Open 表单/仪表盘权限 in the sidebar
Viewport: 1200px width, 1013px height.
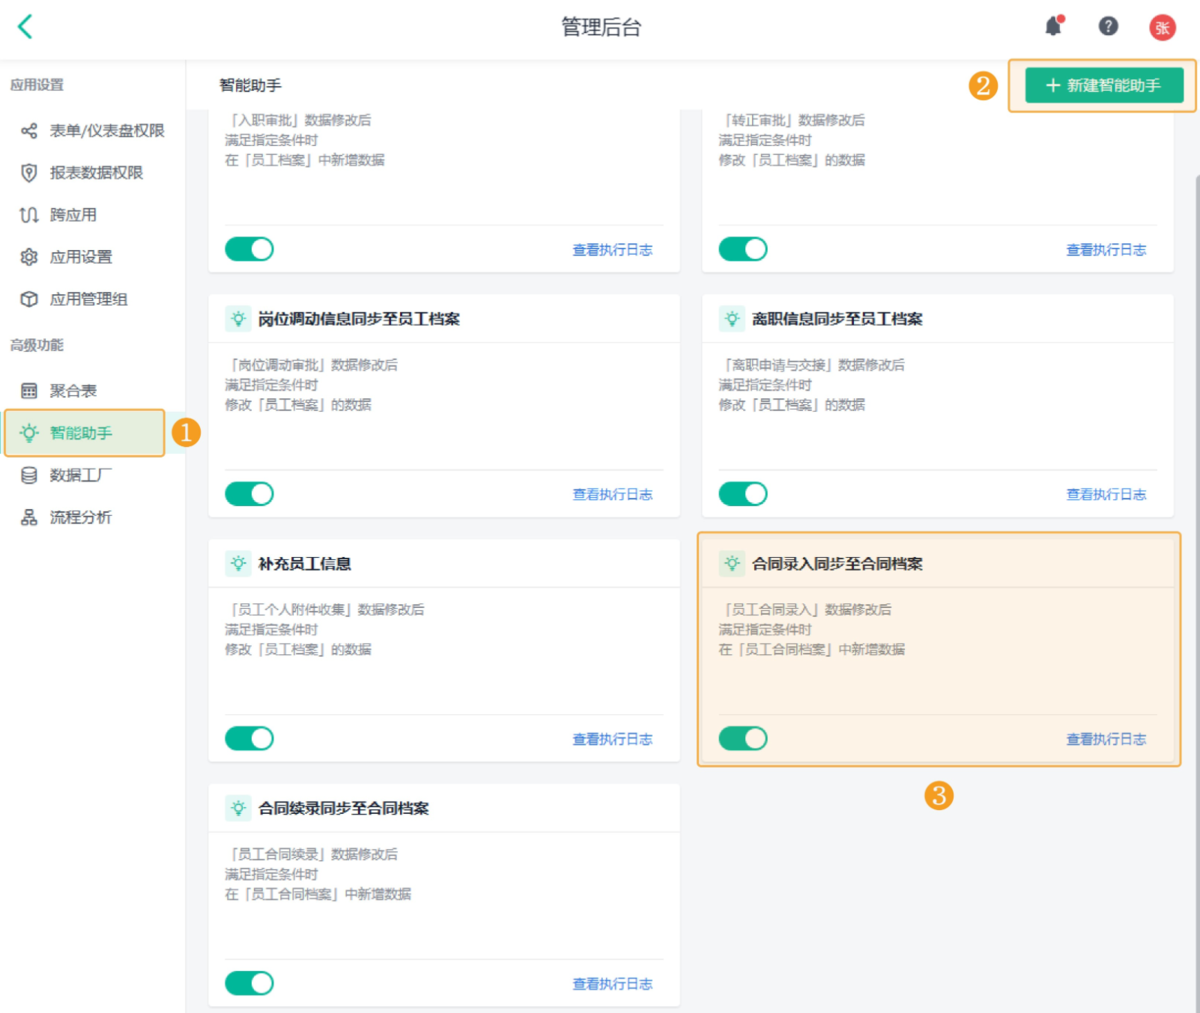[106, 131]
